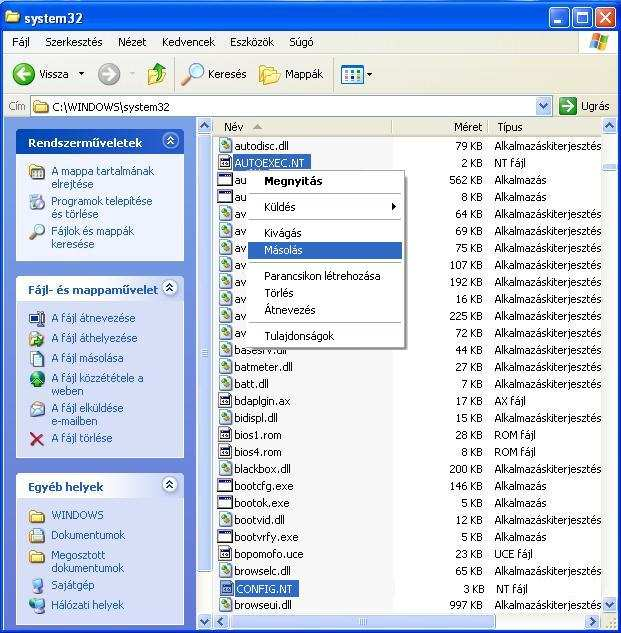The image size is (621, 633).
Task: Click the Dokumentumok folder icon
Action: click(37, 535)
